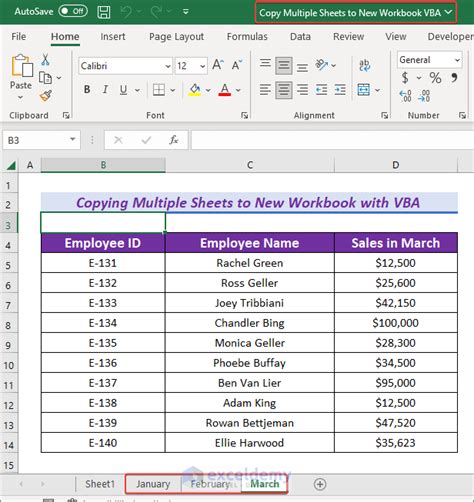Image resolution: width=474 pixels, height=502 pixels.
Task: Switch to the Insert ribbon tab
Action: 113,36
